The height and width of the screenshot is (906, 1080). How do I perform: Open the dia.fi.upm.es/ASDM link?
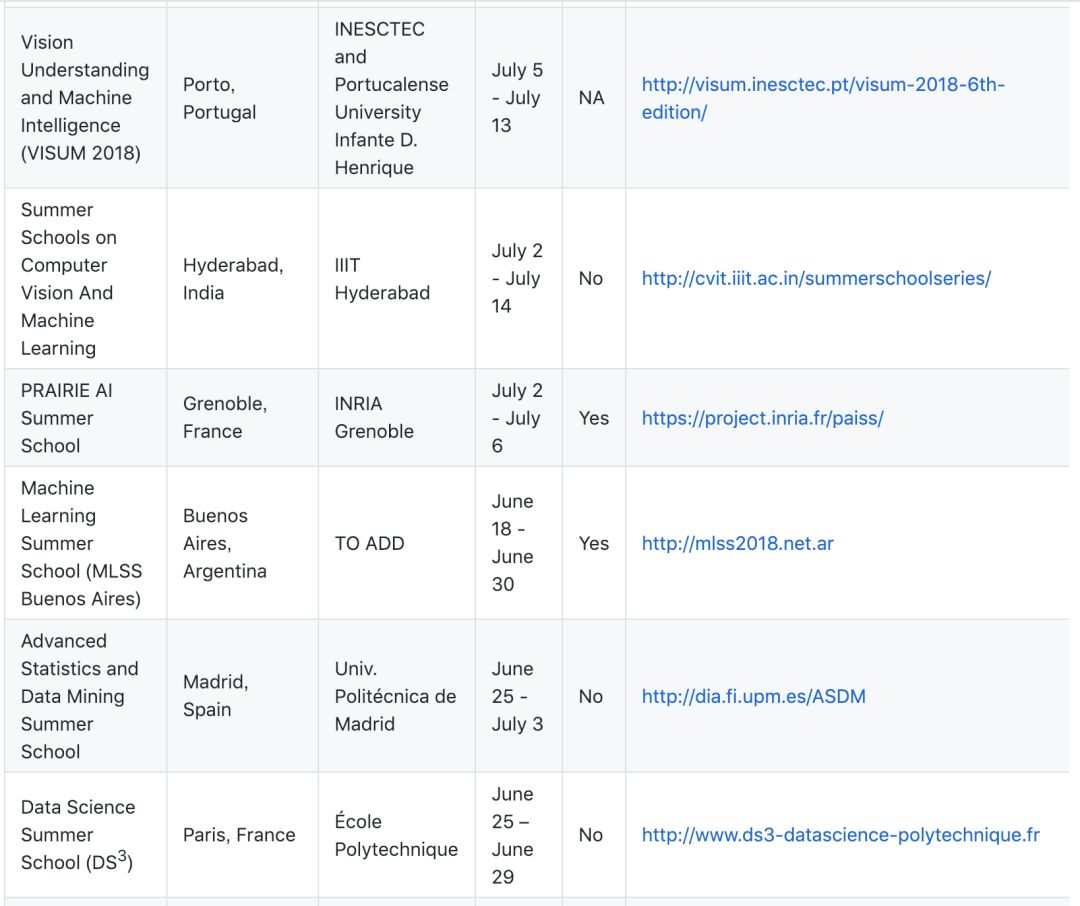tap(753, 696)
